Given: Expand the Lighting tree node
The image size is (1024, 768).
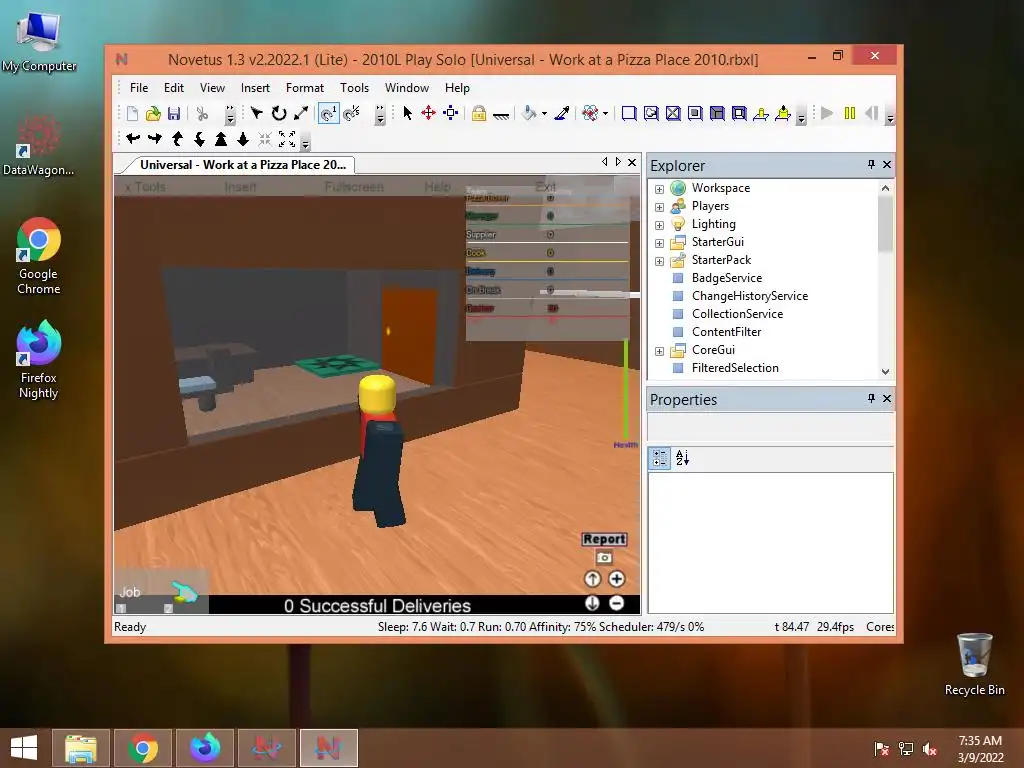Looking at the screenshot, I should (x=660, y=225).
